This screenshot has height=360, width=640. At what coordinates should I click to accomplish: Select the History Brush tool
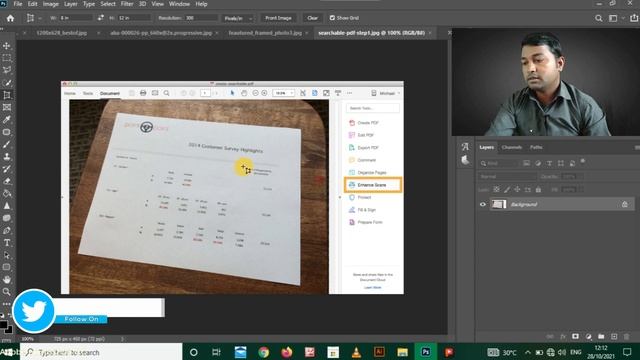tap(7, 169)
